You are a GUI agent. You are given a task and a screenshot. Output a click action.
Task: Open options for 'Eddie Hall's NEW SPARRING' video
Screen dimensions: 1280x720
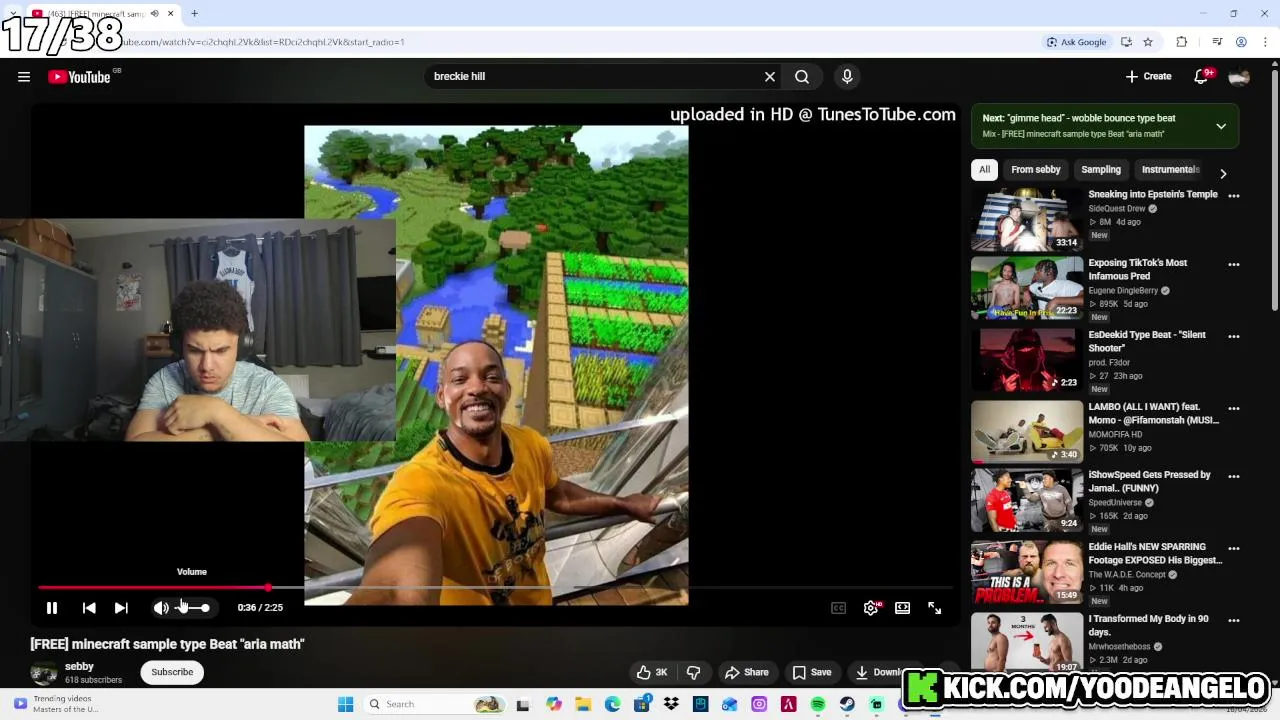1234,549
